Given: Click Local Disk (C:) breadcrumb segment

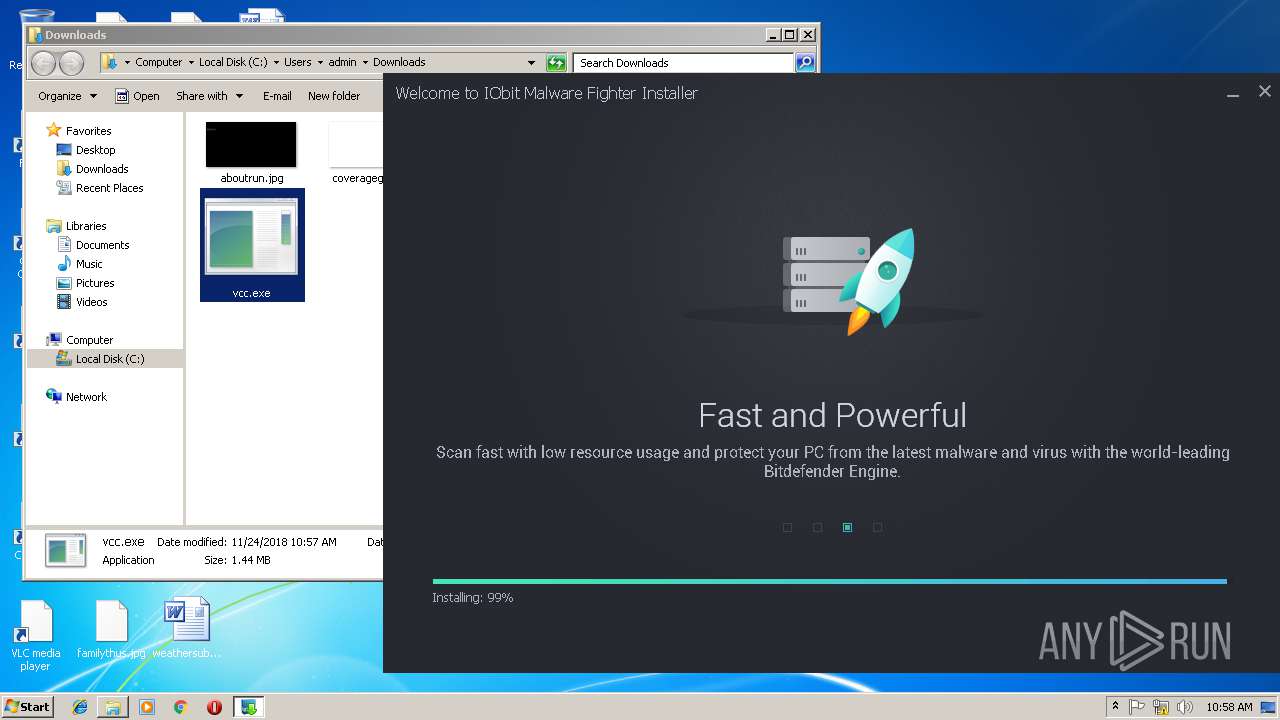Looking at the screenshot, I should point(233,62).
